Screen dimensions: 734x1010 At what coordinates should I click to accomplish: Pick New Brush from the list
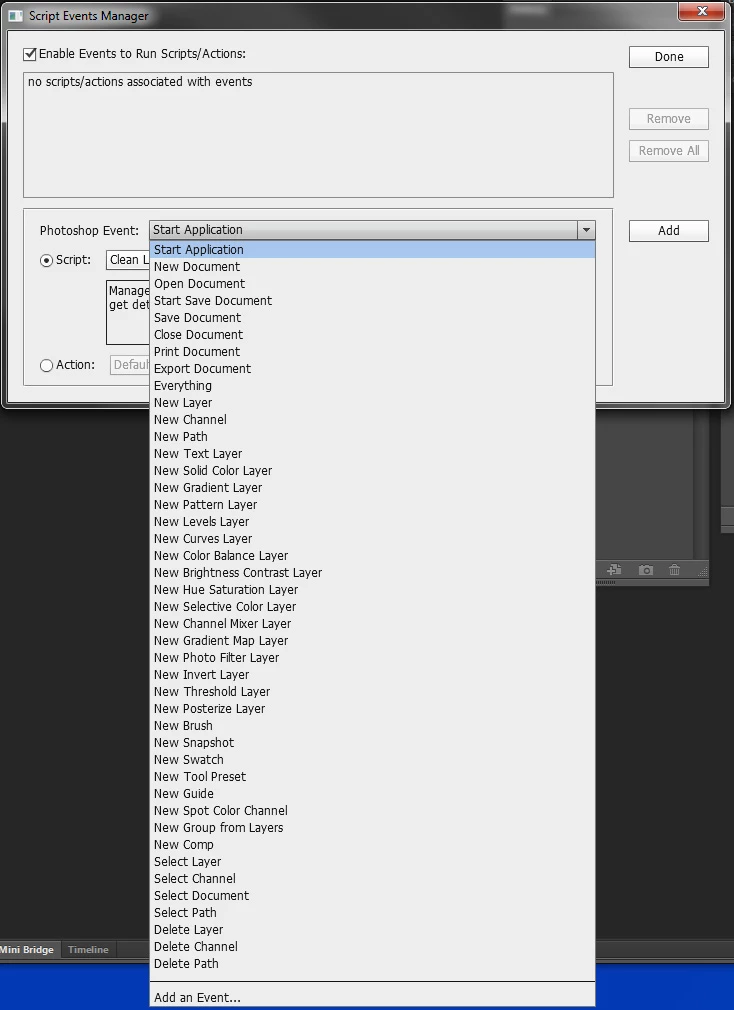372,726
